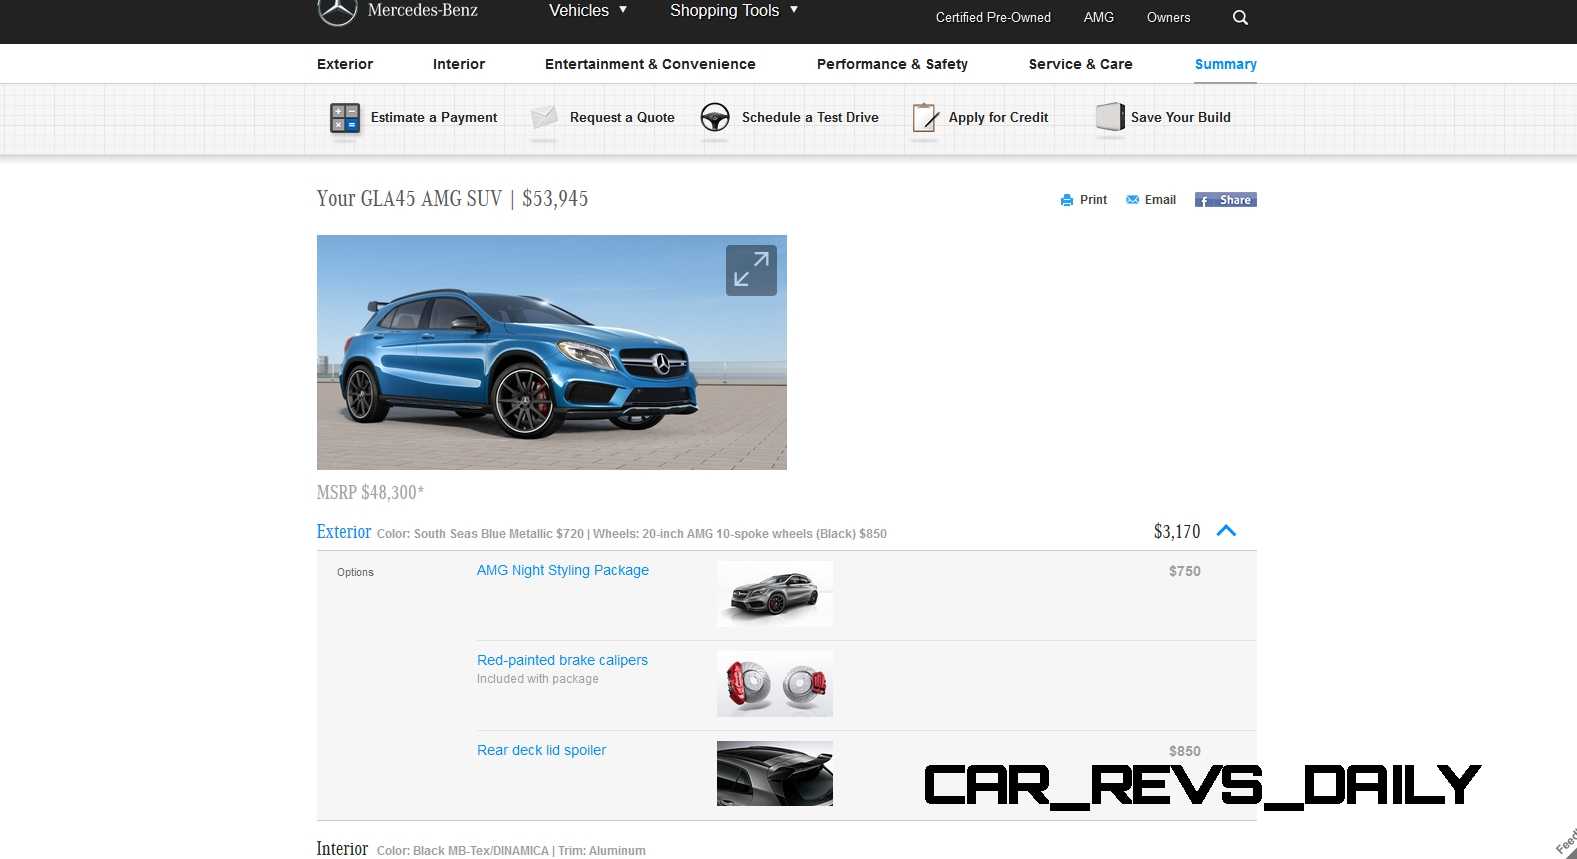Screen dimensions: 1577x859
Task: Open the search magnifier icon
Action: 1240,17
